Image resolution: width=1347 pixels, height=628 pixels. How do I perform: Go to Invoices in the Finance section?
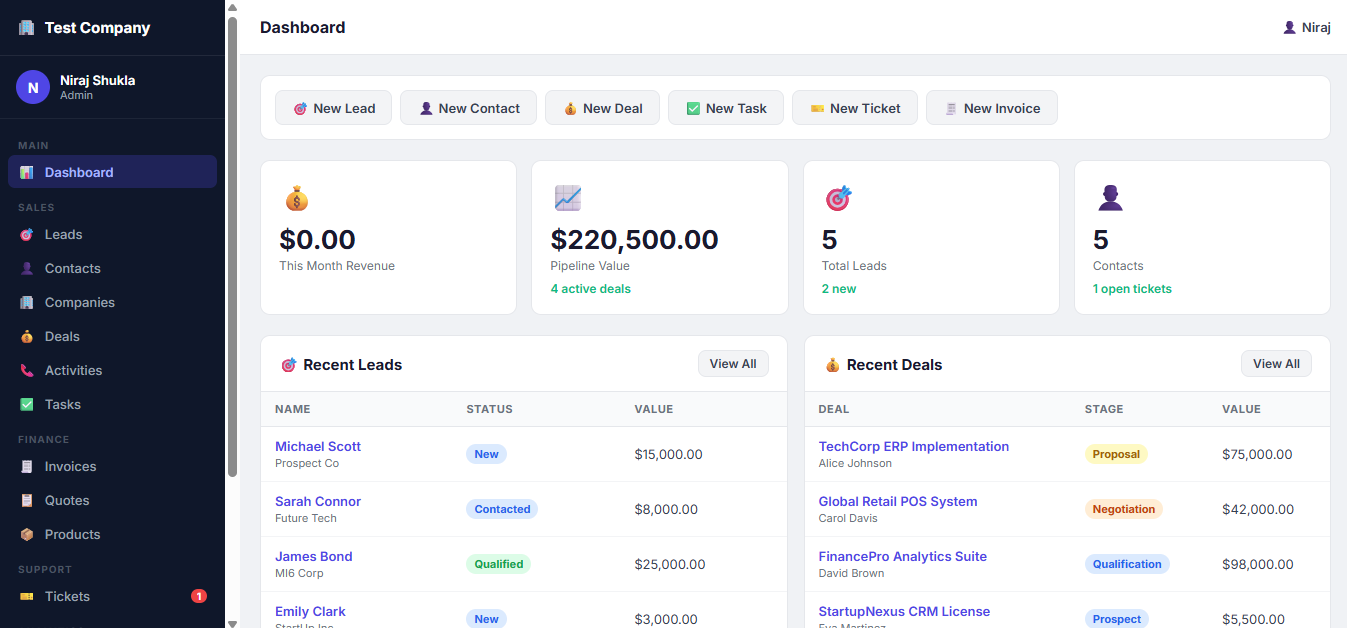70,467
